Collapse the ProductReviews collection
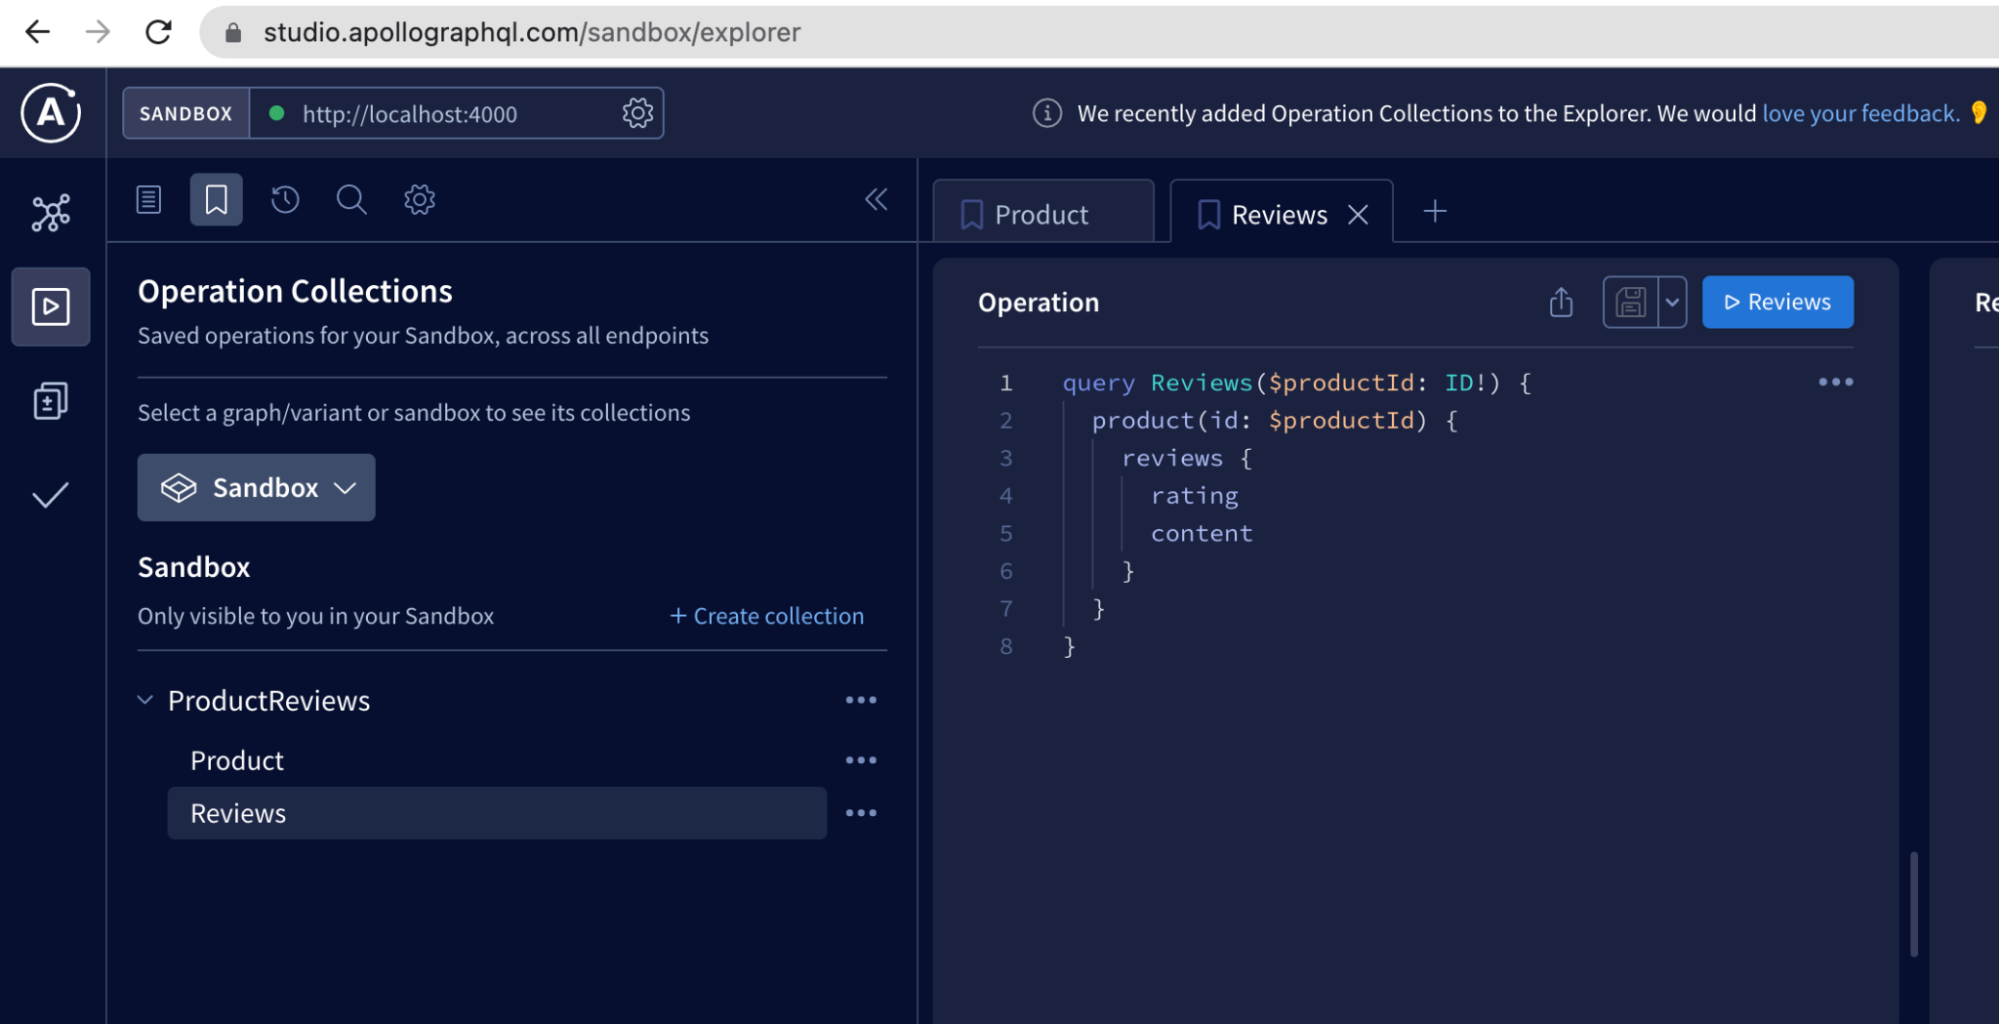This screenshot has width=1999, height=1024. coord(145,700)
